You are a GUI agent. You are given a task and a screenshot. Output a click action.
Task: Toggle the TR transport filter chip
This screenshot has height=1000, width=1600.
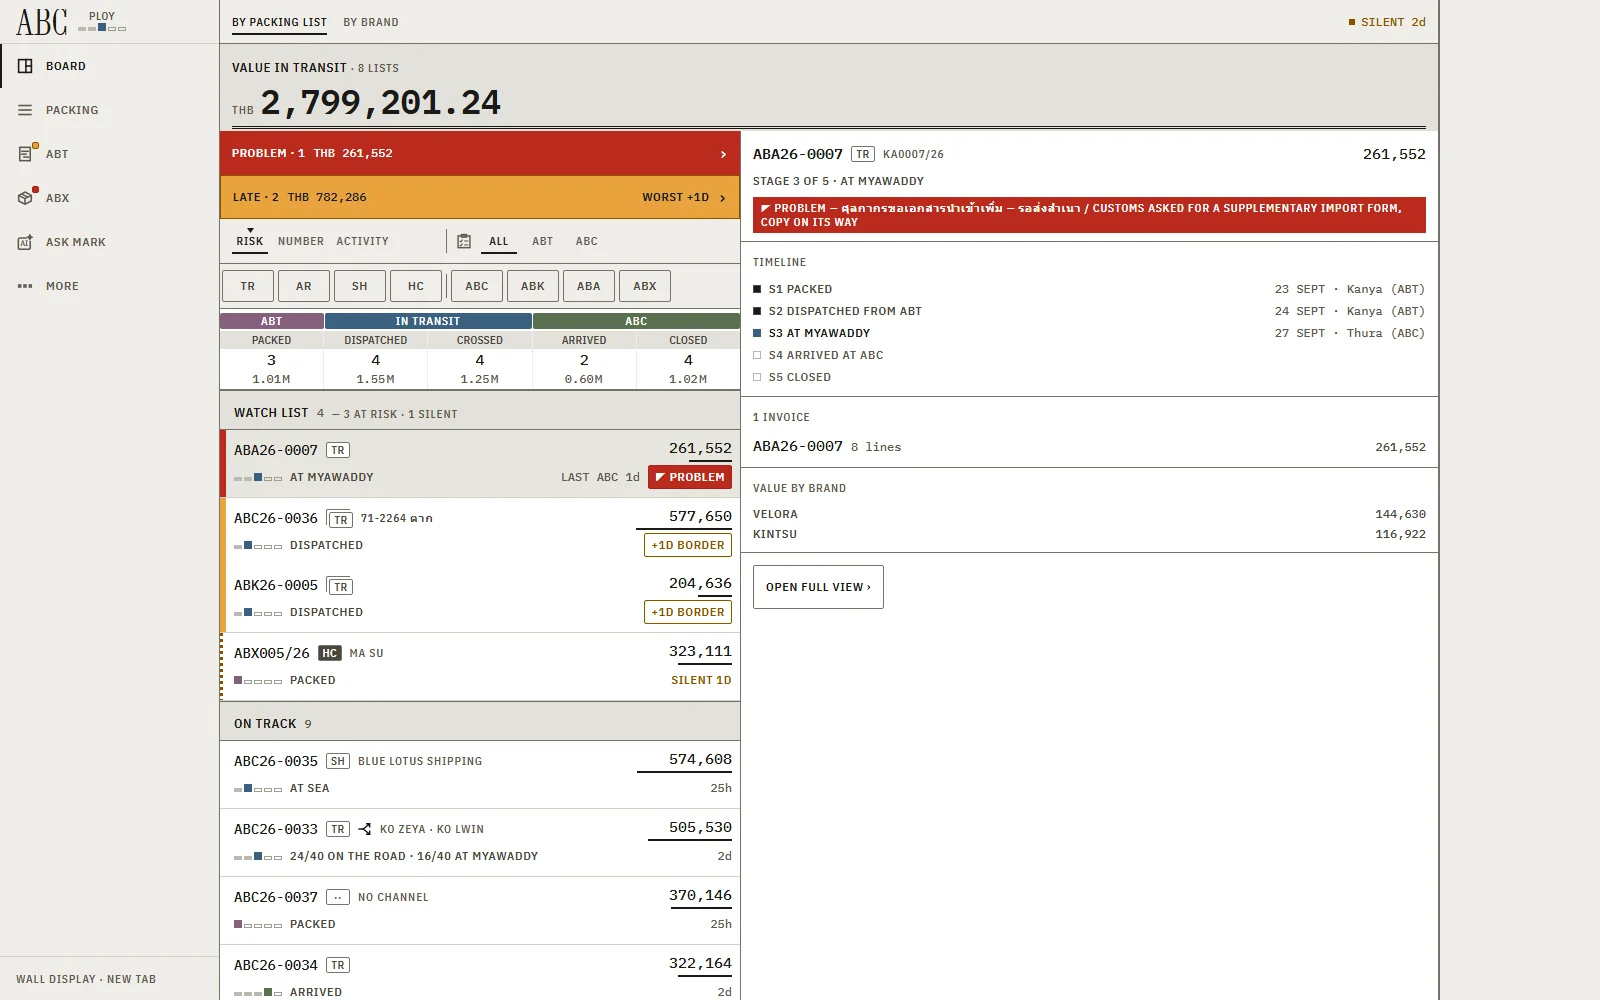(x=248, y=286)
